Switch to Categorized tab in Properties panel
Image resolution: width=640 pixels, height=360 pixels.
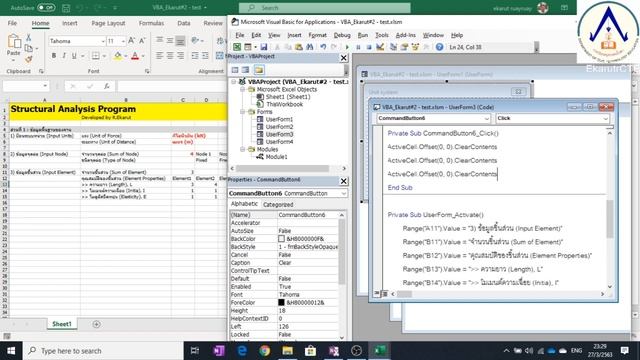click(x=278, y=204)
